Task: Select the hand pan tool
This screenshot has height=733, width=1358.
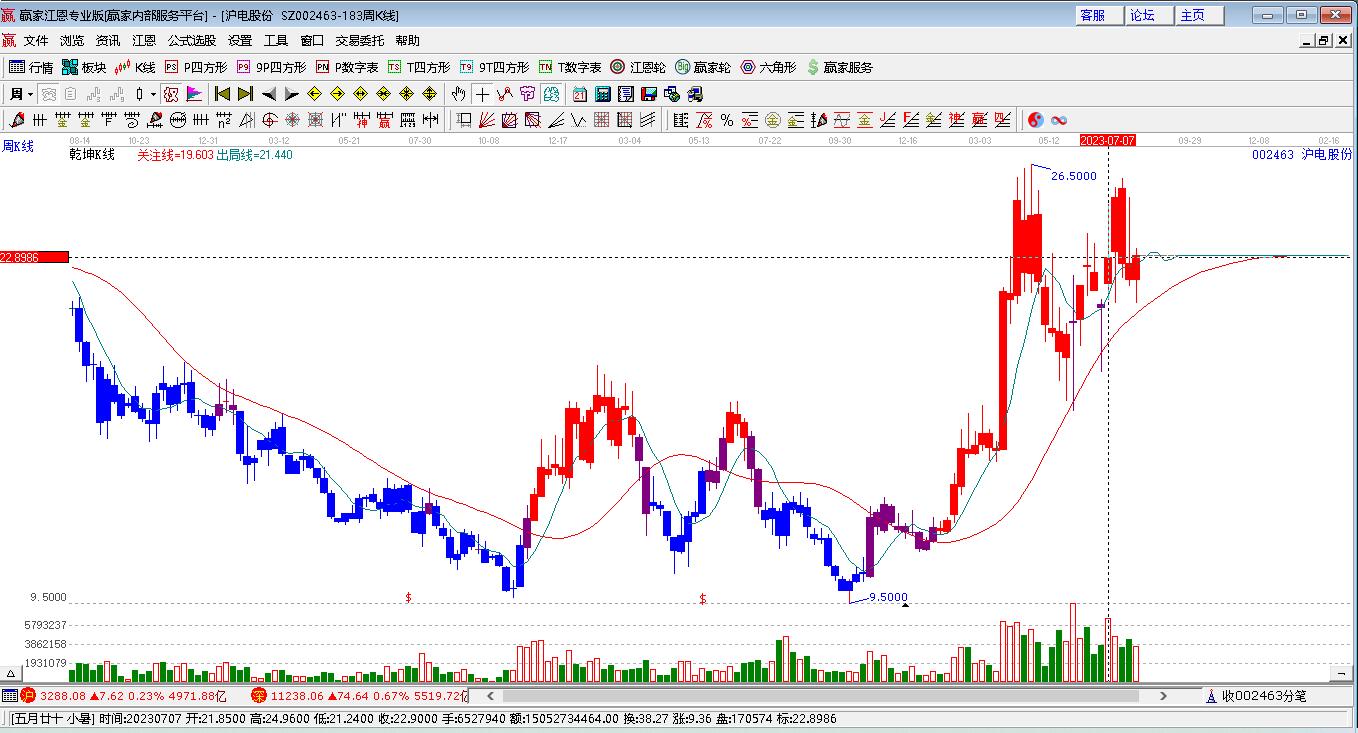Action: pyautogui.click(x=458, y=94)
